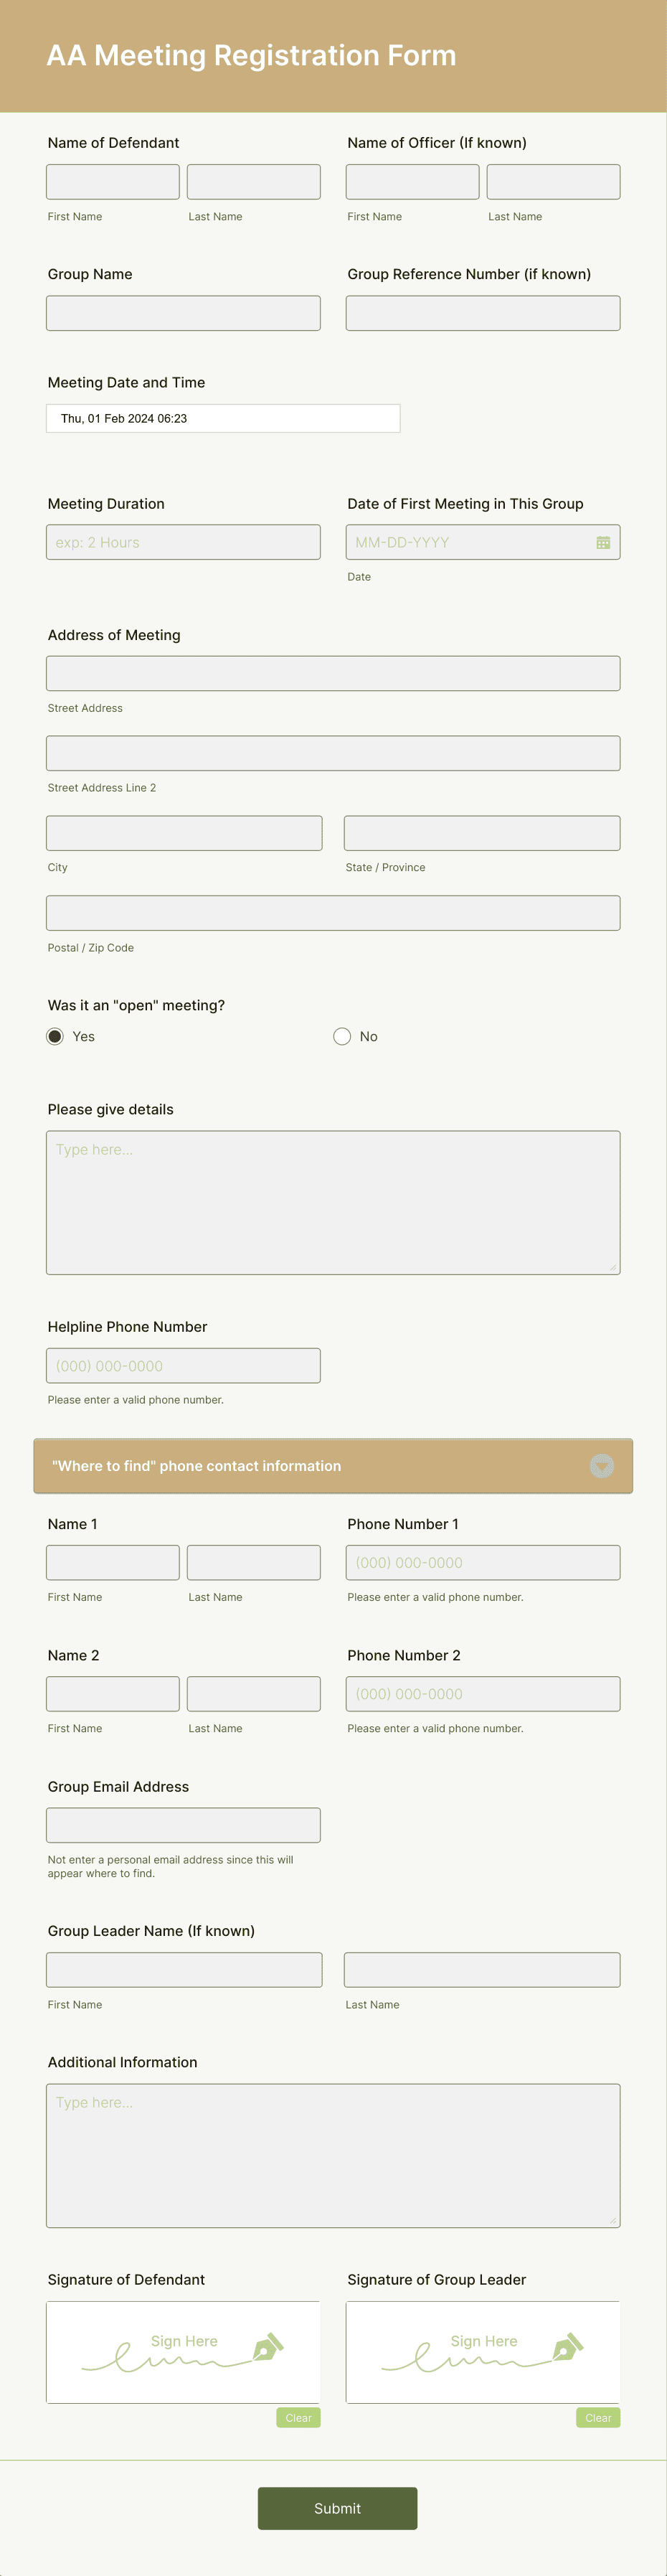Select Yes for open meeting question
This screenshot has width=667, height=2576.
pos(55,1036)
